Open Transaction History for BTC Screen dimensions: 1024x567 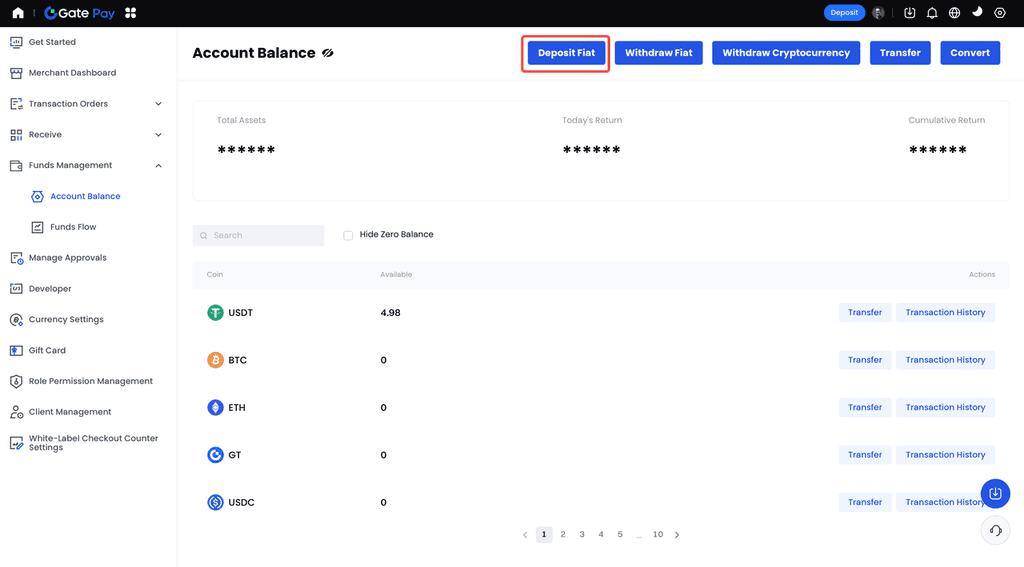coord(945,360)
